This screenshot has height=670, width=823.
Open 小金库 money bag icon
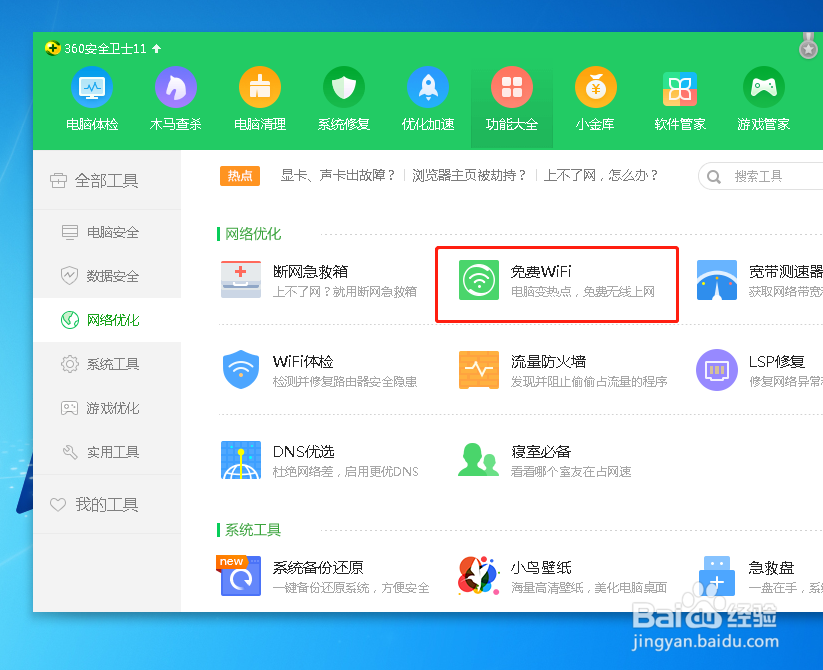(596, 87)
